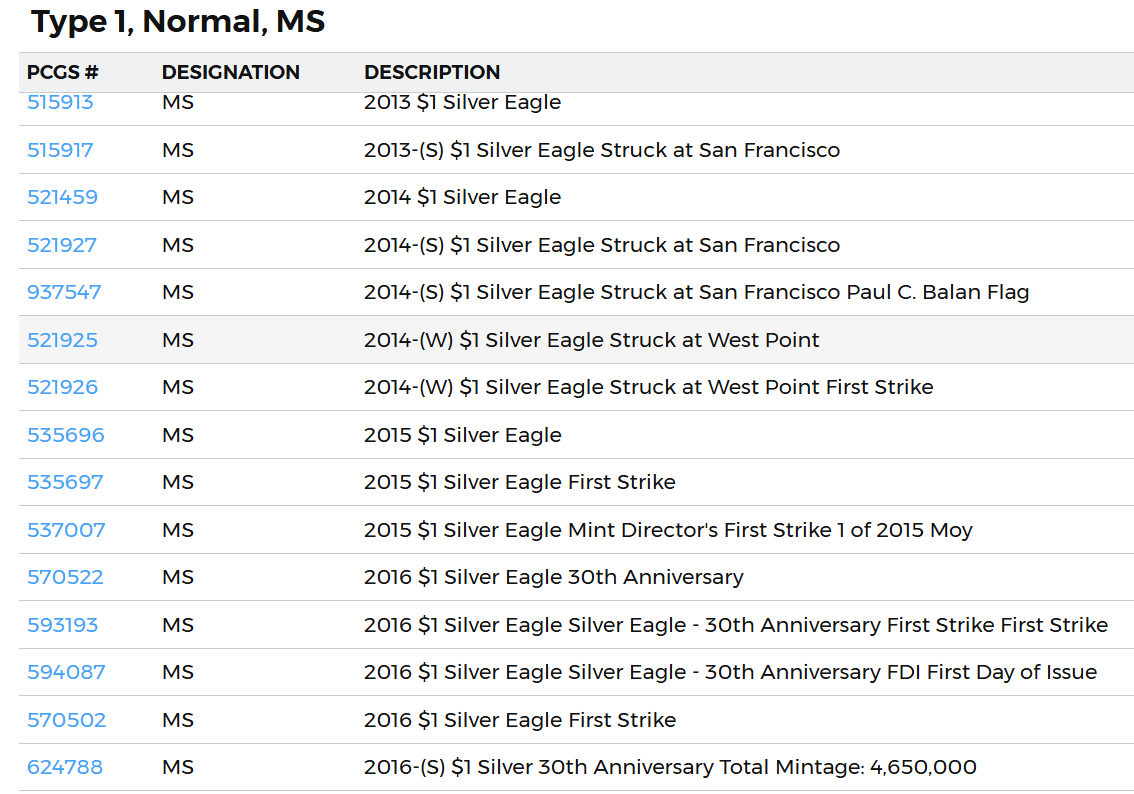Click the DESCRIPTION column header
Screen dimensions: 1134x794
tap(432, 73)
